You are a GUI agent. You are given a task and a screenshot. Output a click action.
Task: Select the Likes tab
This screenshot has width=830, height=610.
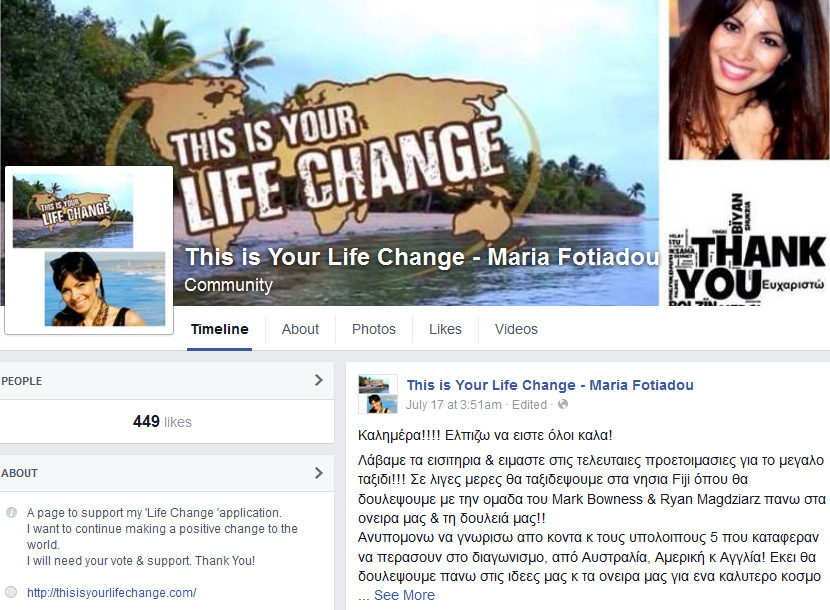pos(445,329)
